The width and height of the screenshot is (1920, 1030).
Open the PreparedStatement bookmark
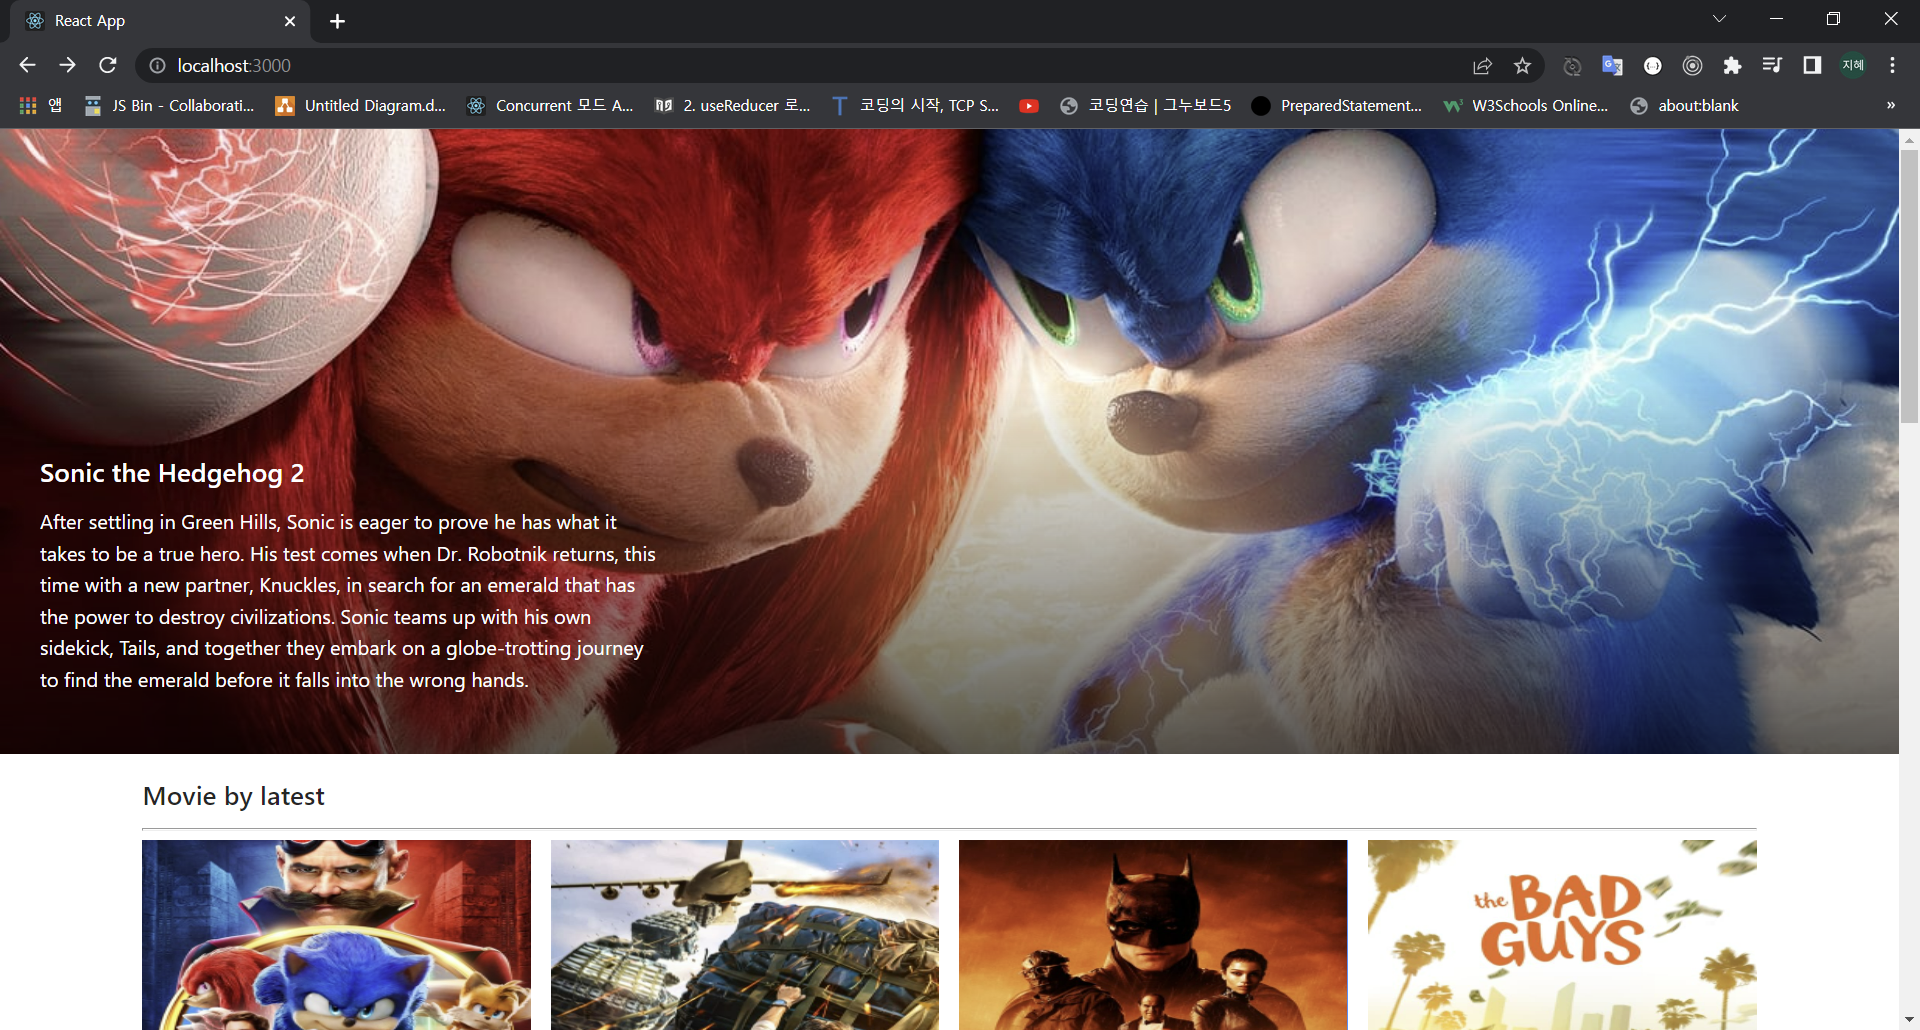[1336, 105]
